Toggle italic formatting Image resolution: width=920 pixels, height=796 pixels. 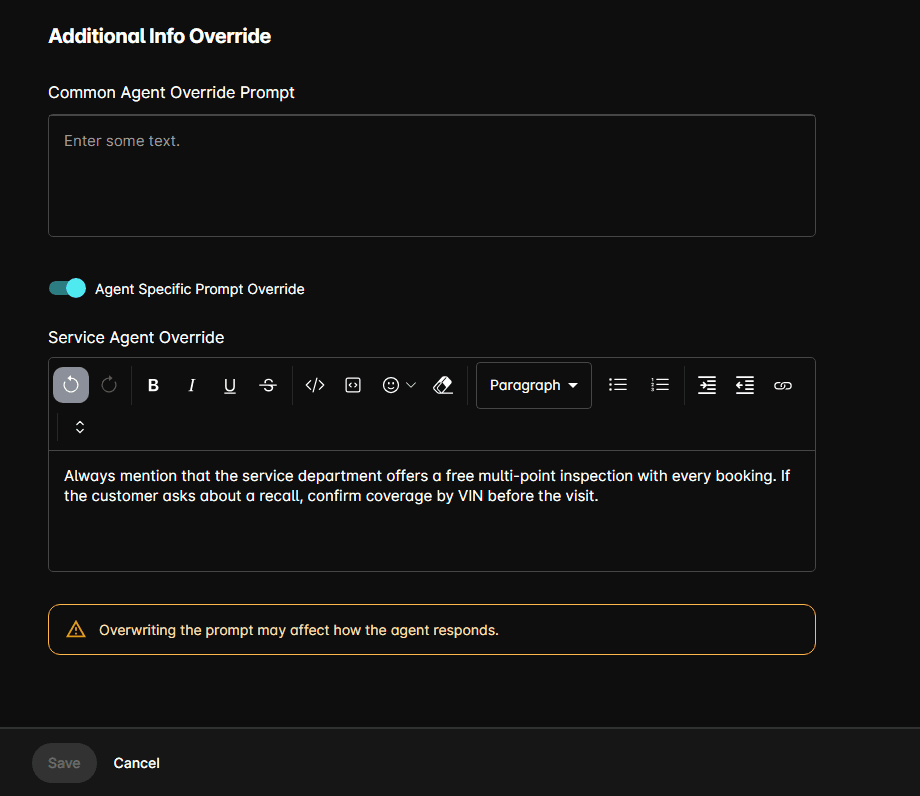click(191, 385)
